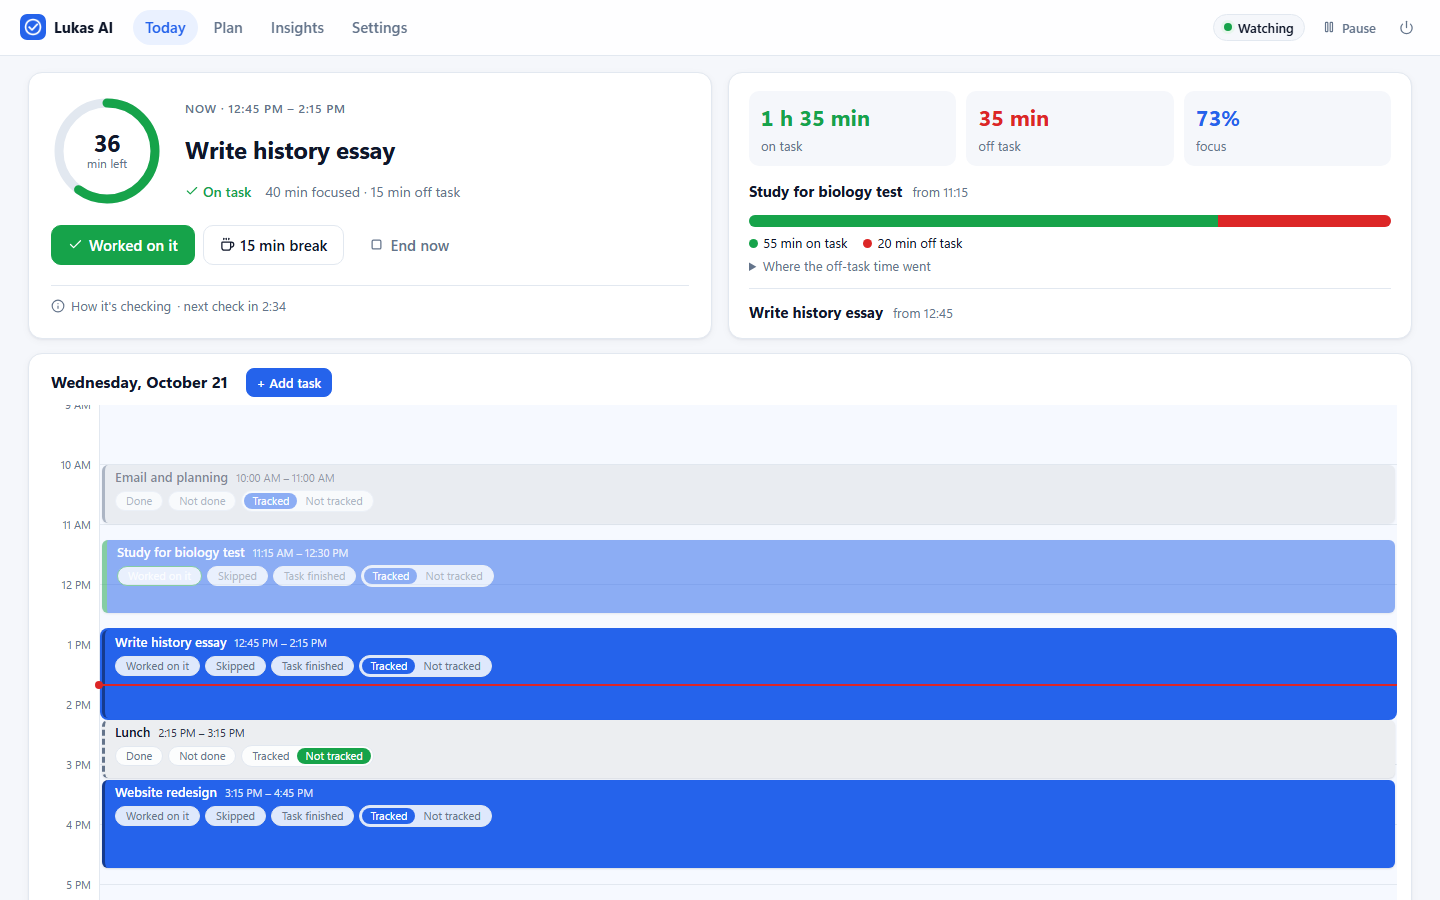Click the power icon in top bar
The width and height of the screenshot is (1440, 900).
[1406, 28]
